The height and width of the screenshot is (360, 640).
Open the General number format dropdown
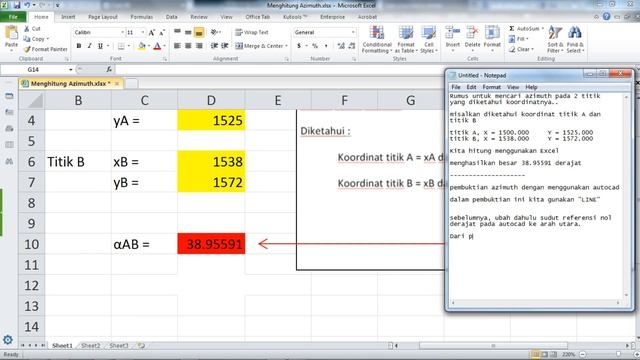pos(353,32)
